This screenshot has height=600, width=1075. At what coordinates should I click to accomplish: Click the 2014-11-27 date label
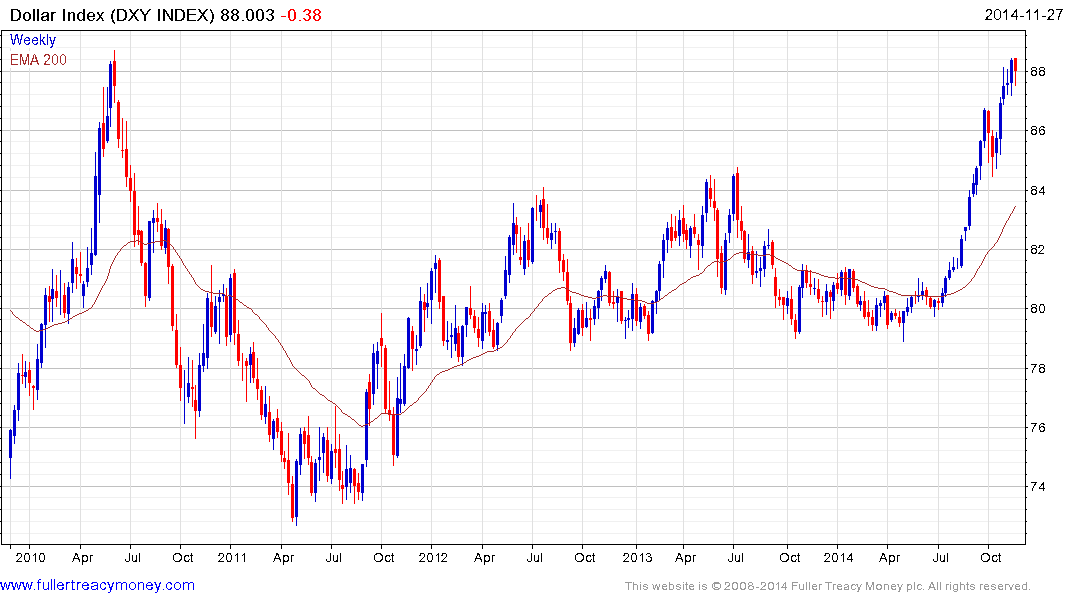pos(1023,15)
